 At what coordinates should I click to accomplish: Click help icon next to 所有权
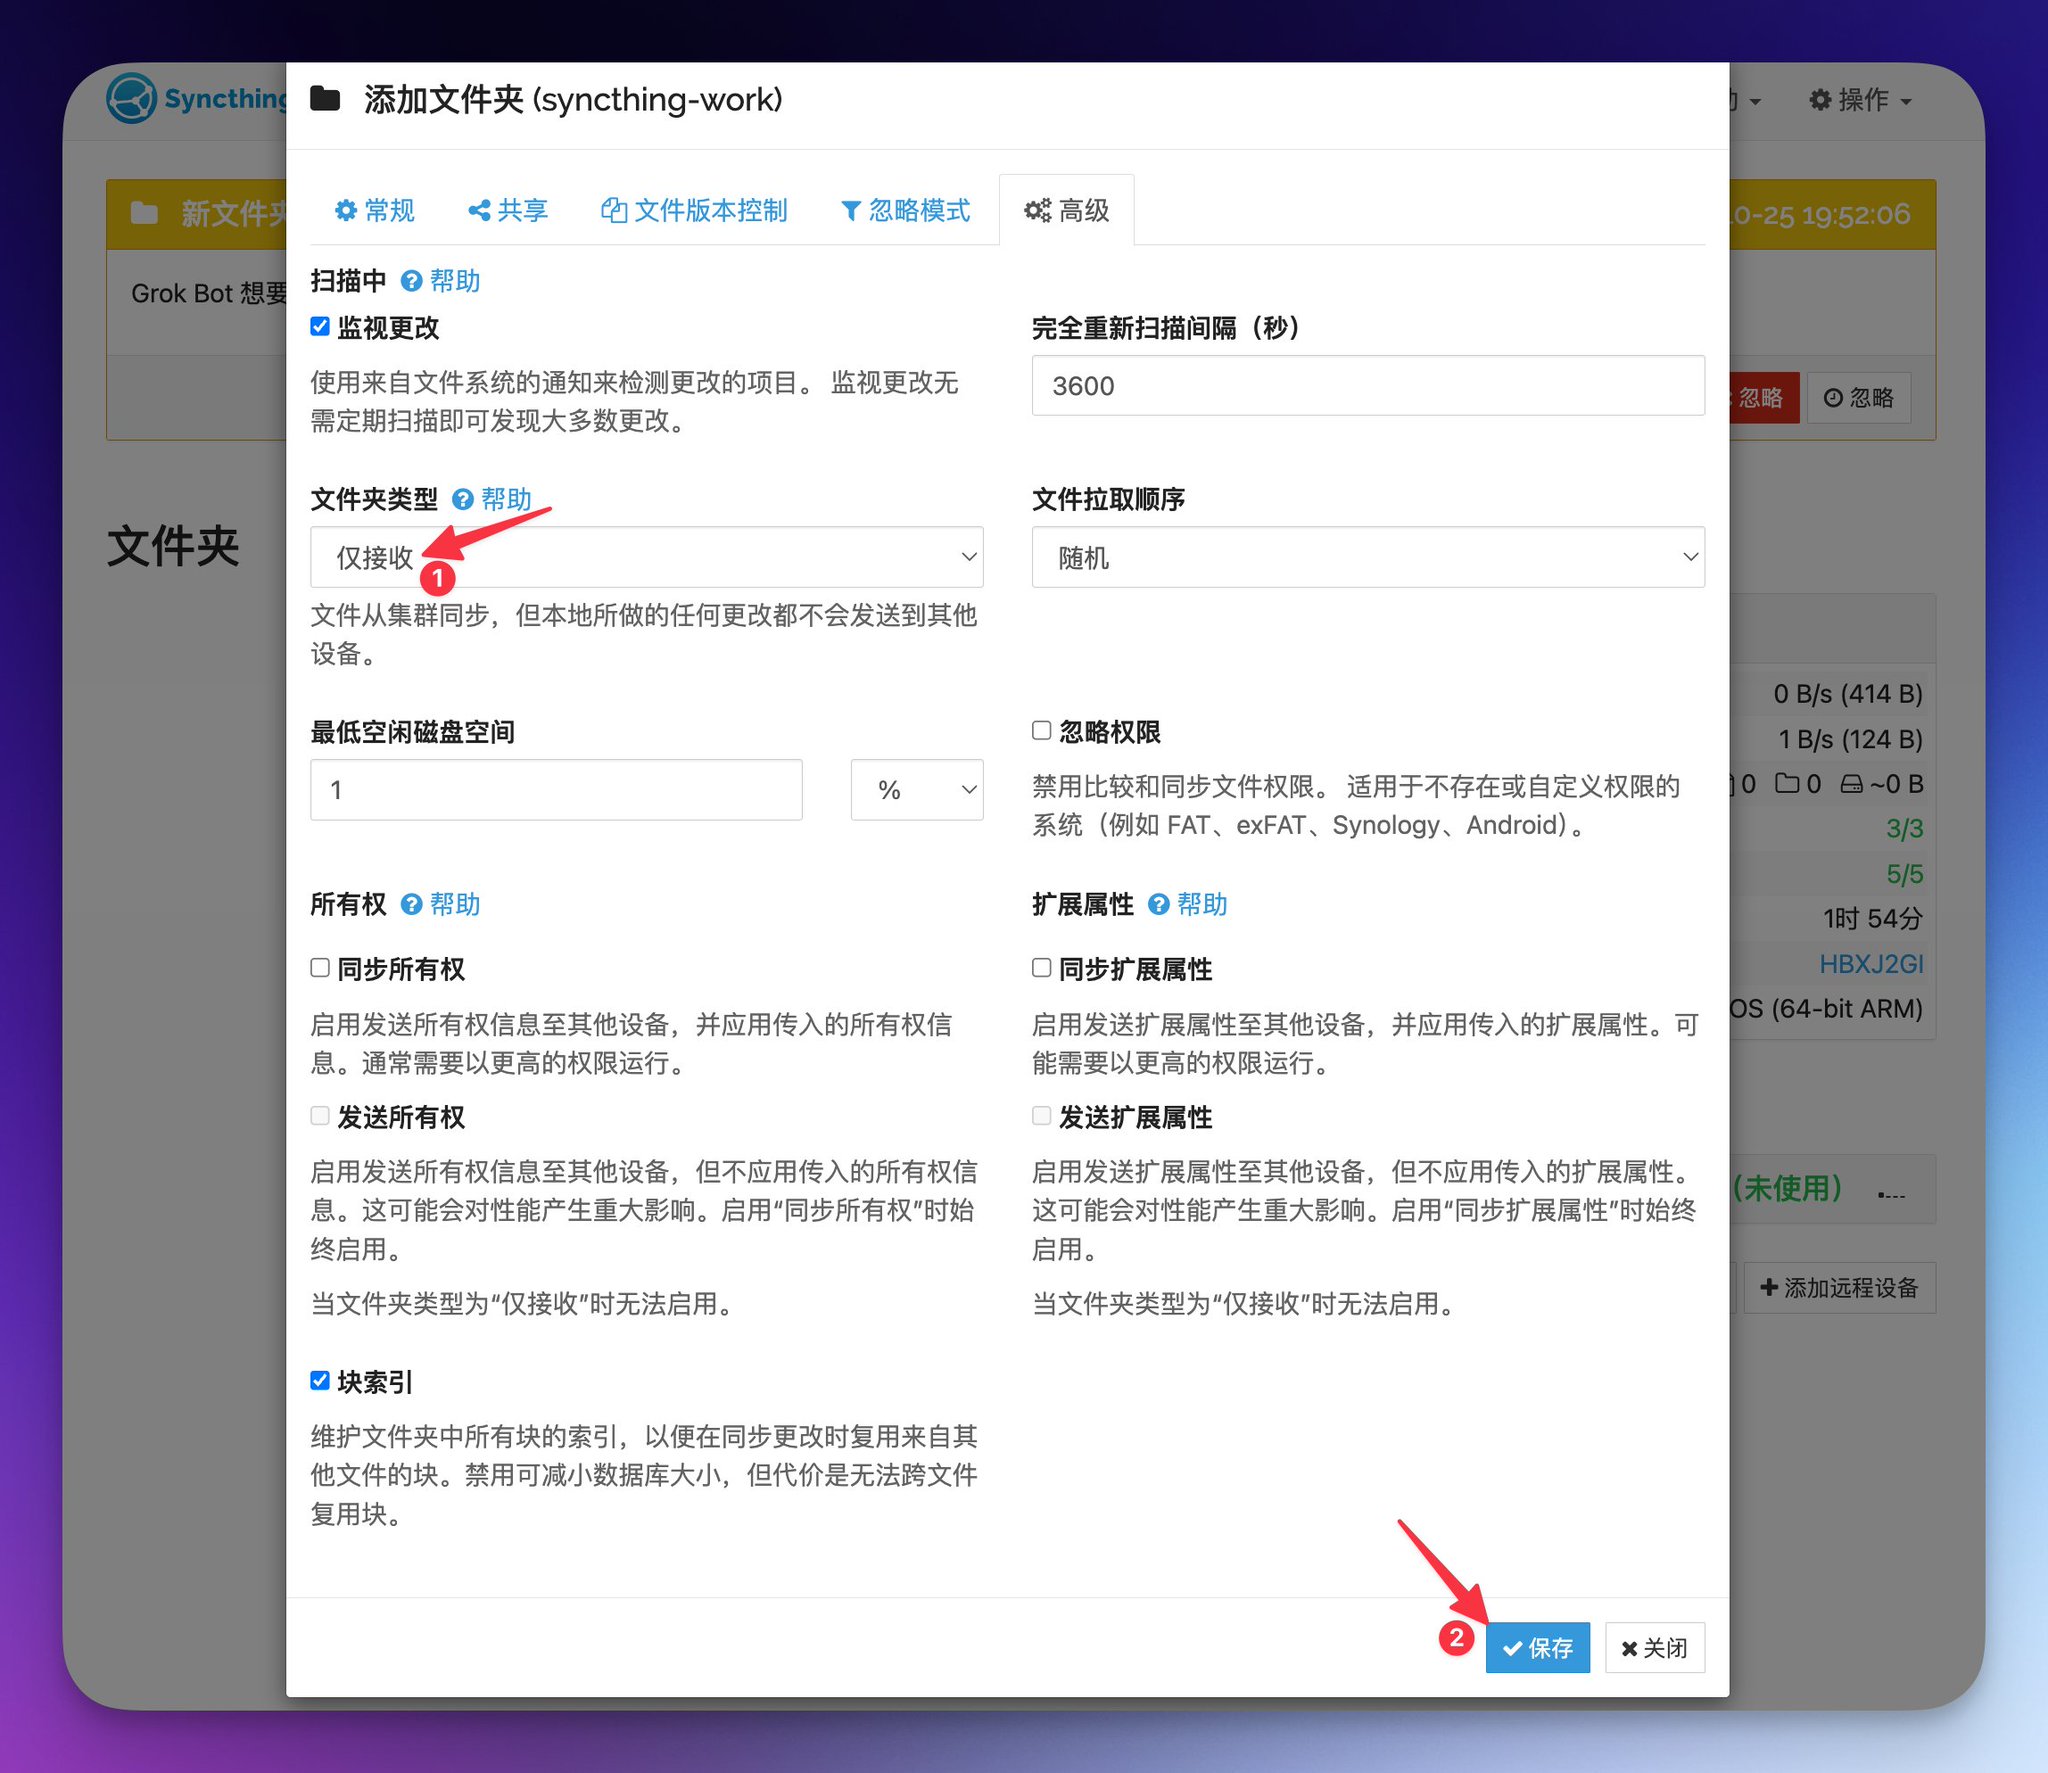(411, 904)
